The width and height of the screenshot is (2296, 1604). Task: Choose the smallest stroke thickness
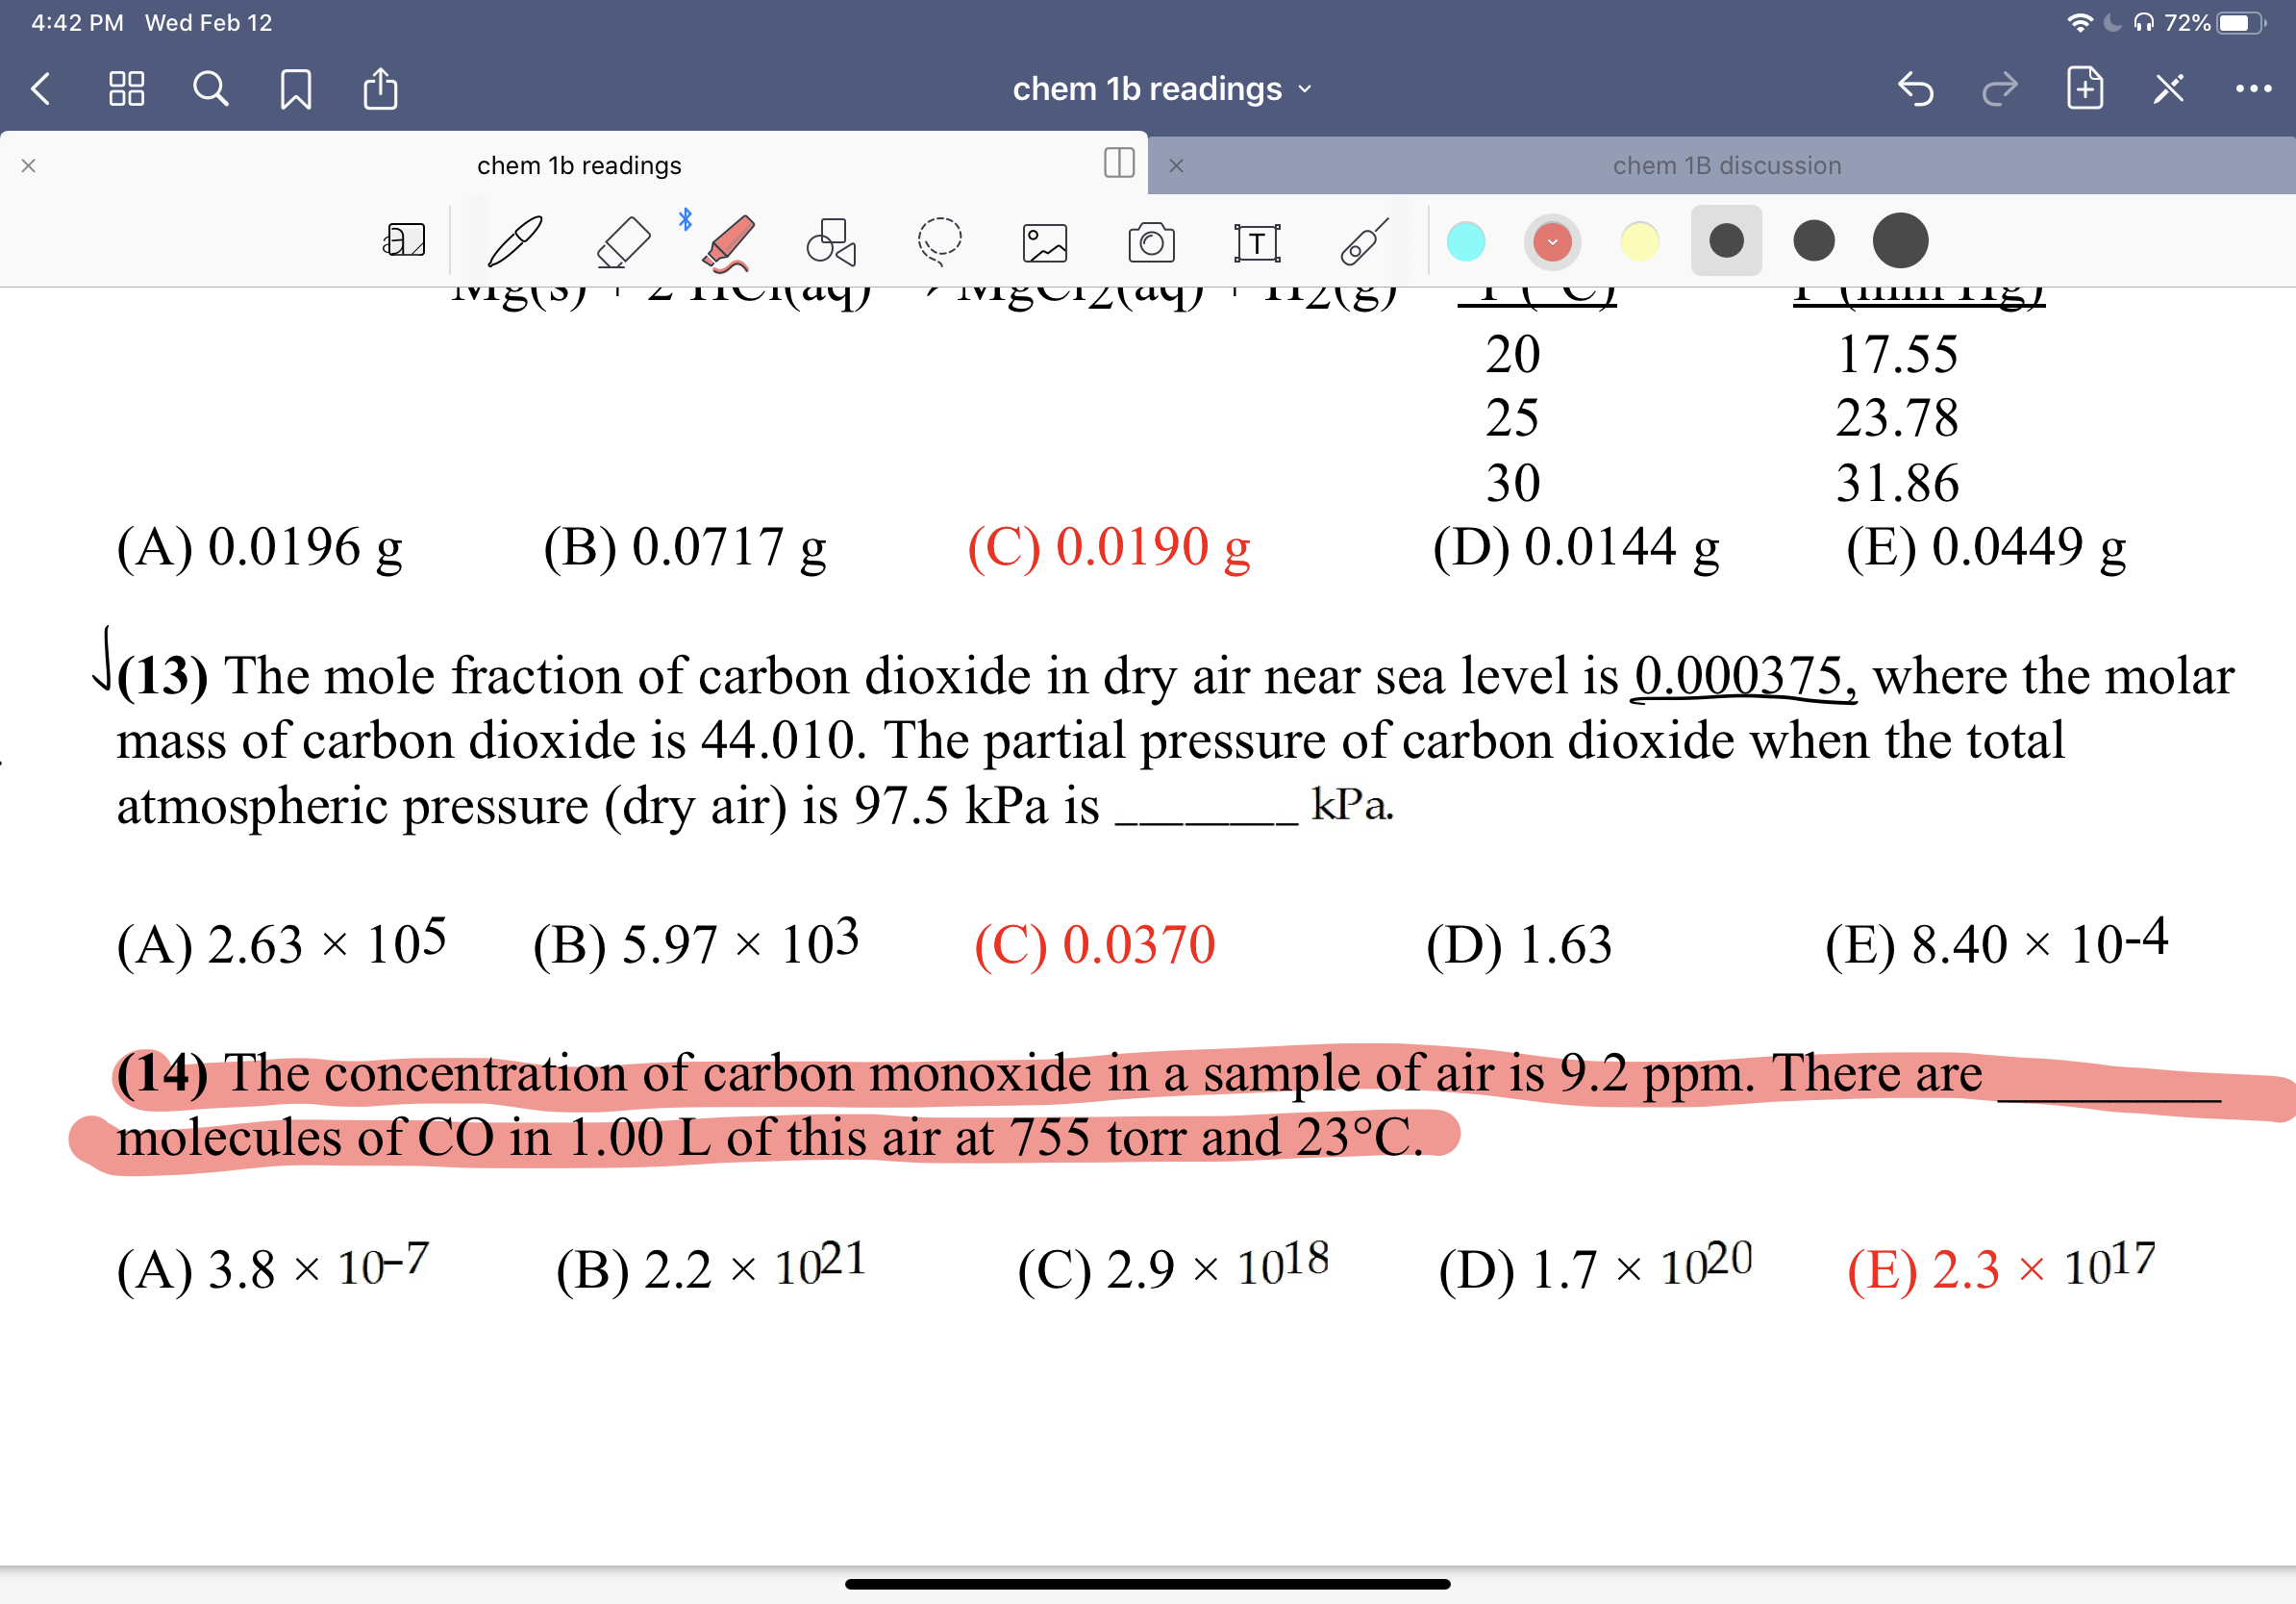pyautogui.click(x=1727, y=241)
